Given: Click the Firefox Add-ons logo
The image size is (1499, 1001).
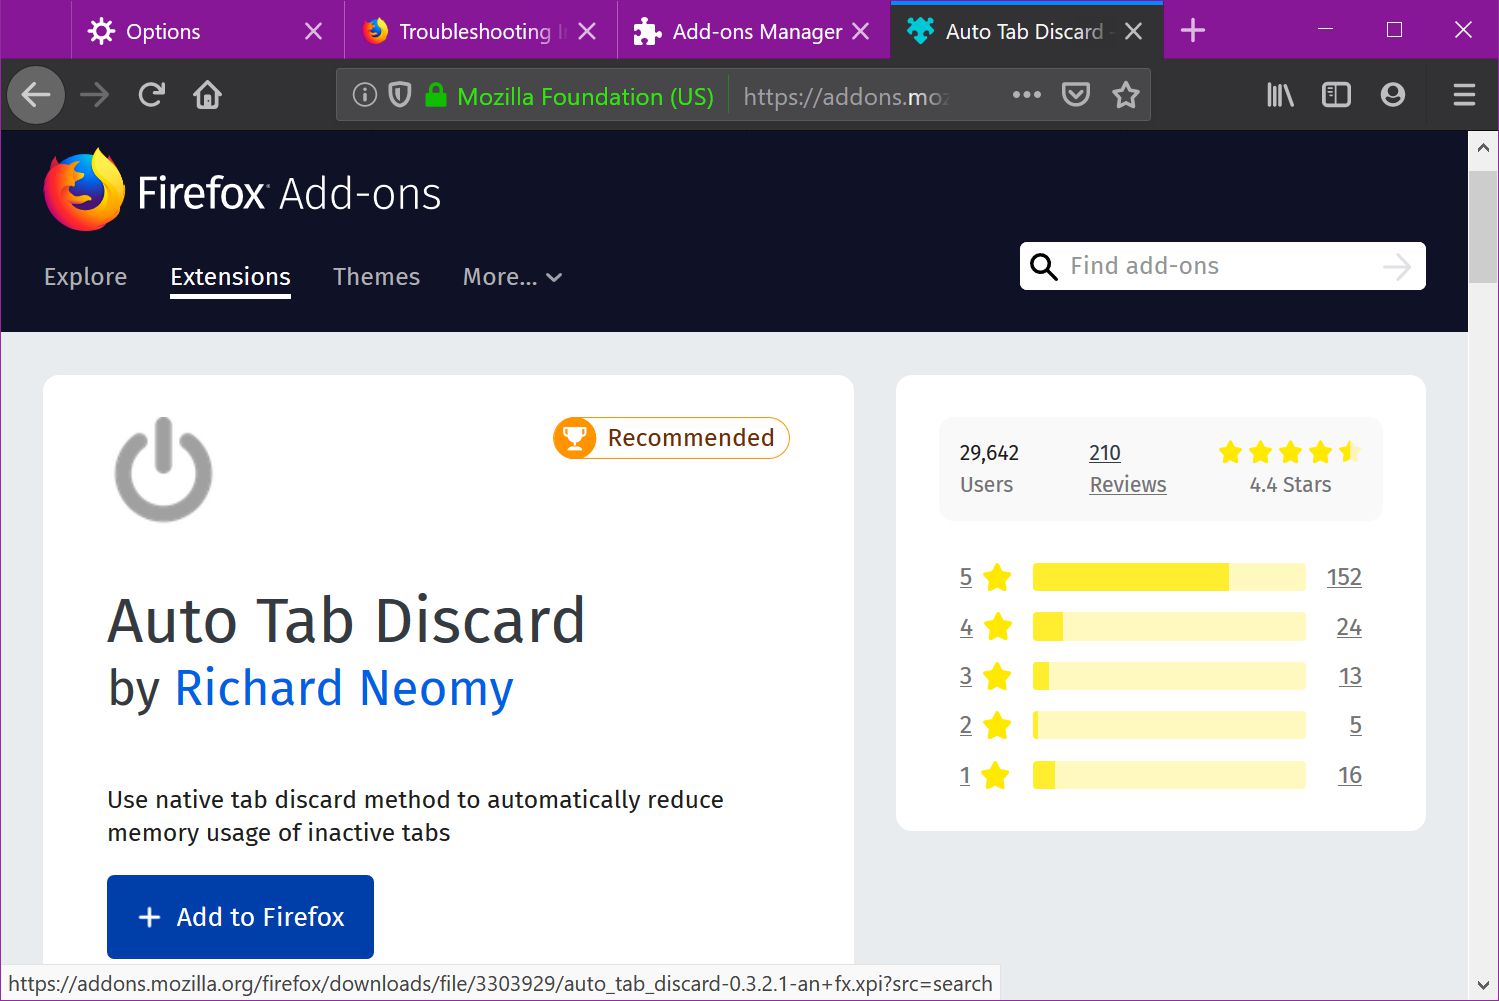Looking at the screenshot, I should pyautogui.click(x=243, y=191).
